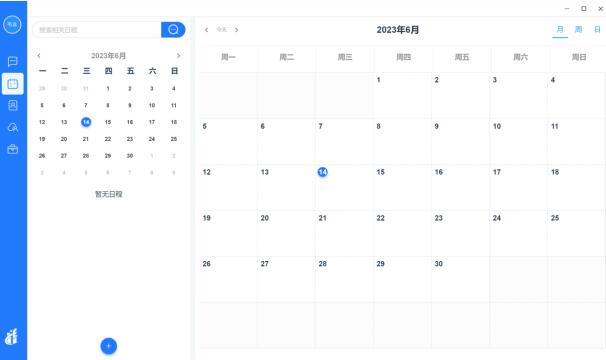Open the workbench briefcase sidebar icon
The width and height of the screenshot is (606, 360).
(x=12, y=149)
